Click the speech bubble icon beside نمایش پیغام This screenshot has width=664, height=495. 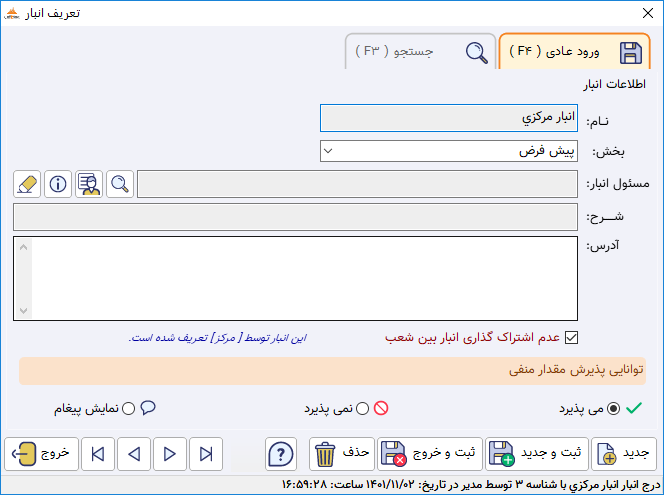click(148, 408)
